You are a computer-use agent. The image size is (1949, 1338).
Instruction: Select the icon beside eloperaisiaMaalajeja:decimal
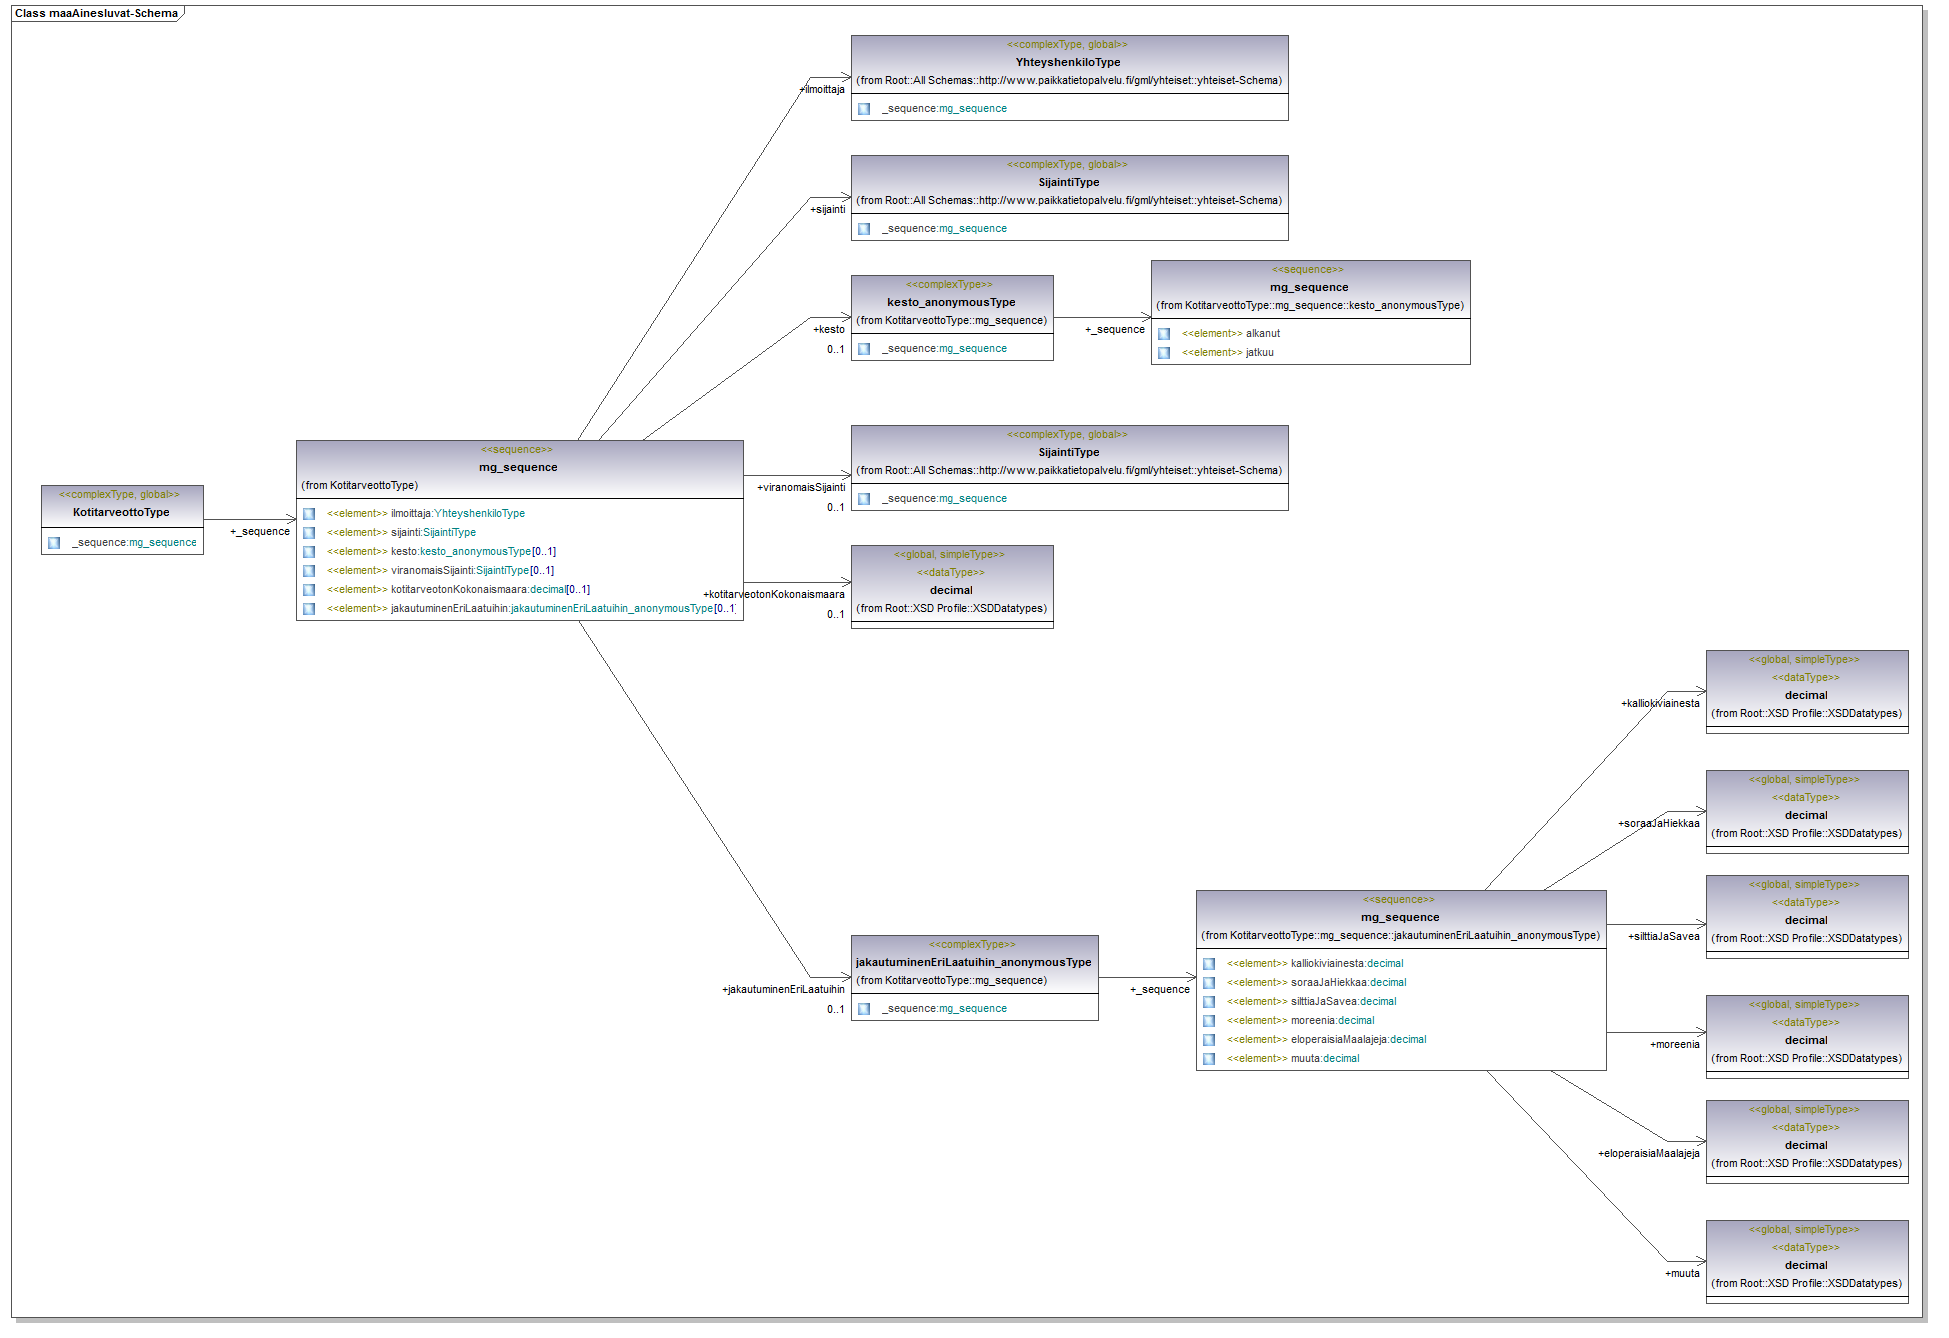1209,1040
